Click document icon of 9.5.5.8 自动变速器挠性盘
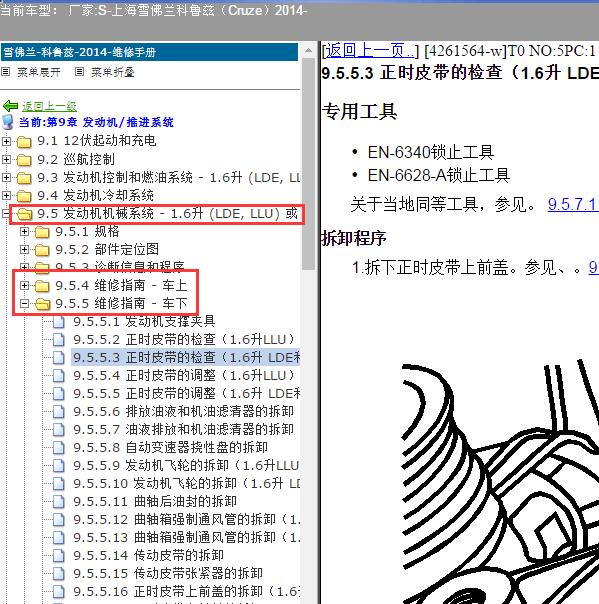This screenshot has height=604, width=599. (59, 448)
